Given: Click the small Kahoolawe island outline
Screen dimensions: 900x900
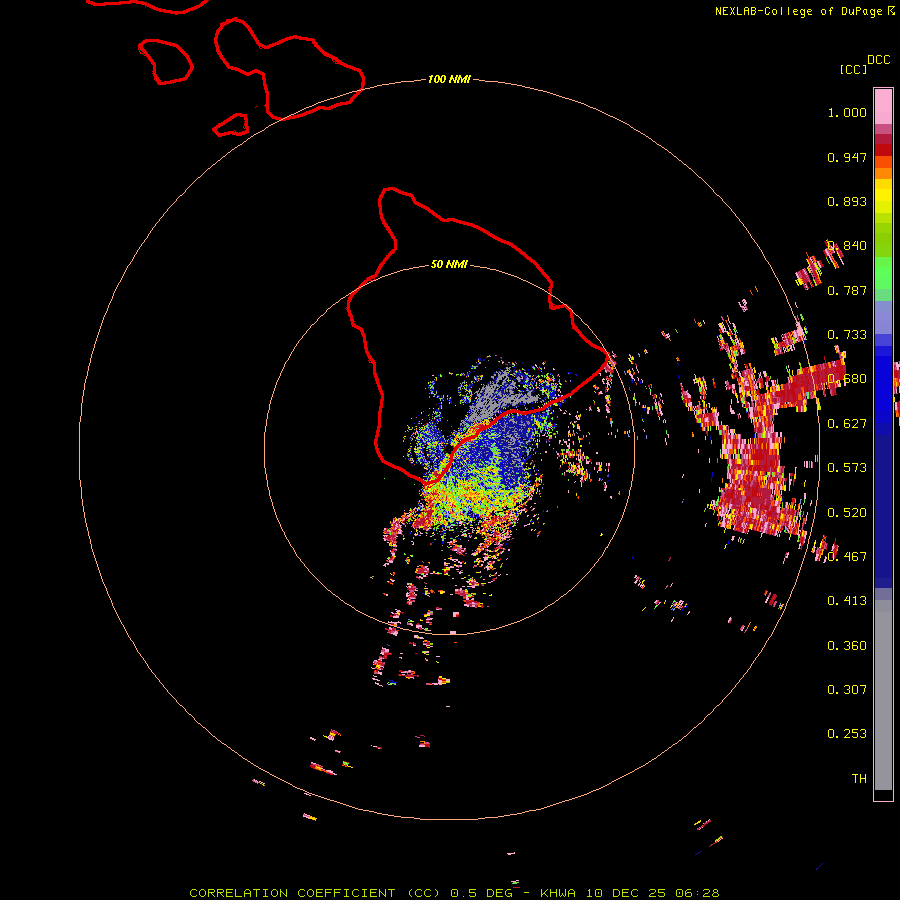Looking at the screenshot, I should coord(231,125).
